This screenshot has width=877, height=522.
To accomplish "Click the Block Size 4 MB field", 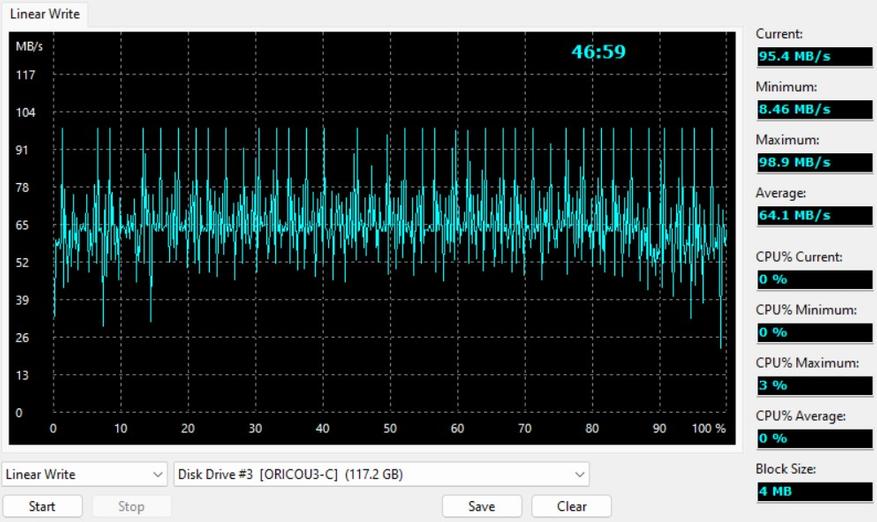I will pyautogui.click(x=814, y=492).
